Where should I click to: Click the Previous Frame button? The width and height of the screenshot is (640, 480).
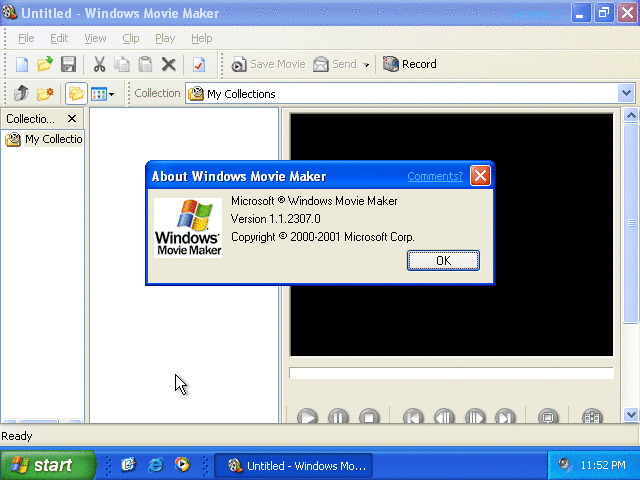[x=444, y=416]
